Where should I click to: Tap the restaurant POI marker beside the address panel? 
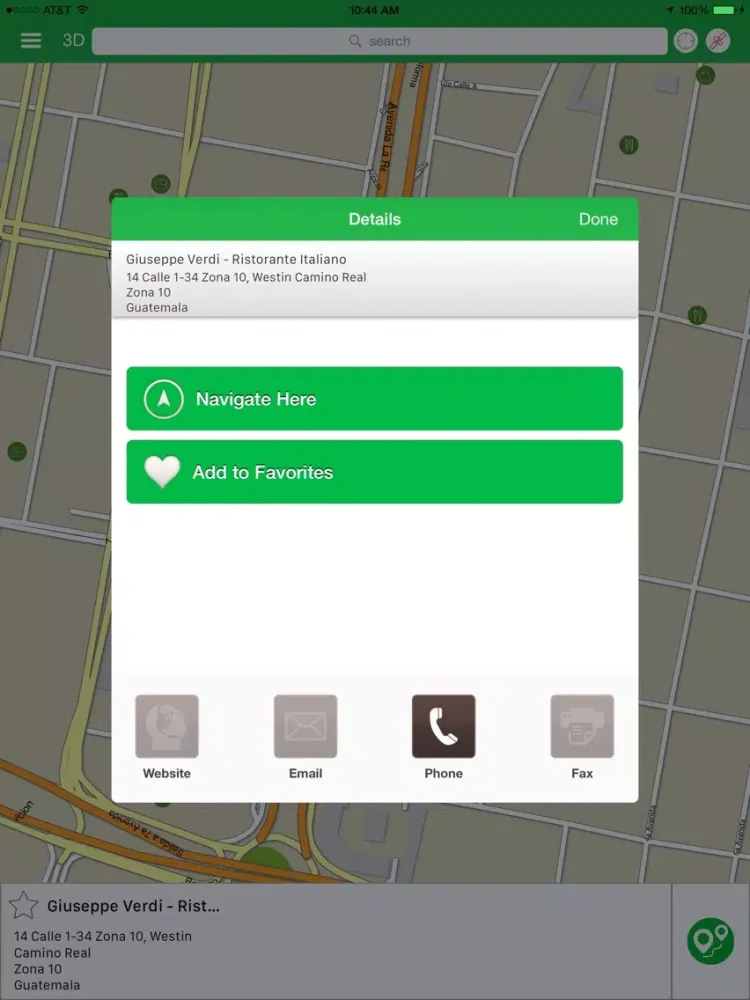(698, 315)
